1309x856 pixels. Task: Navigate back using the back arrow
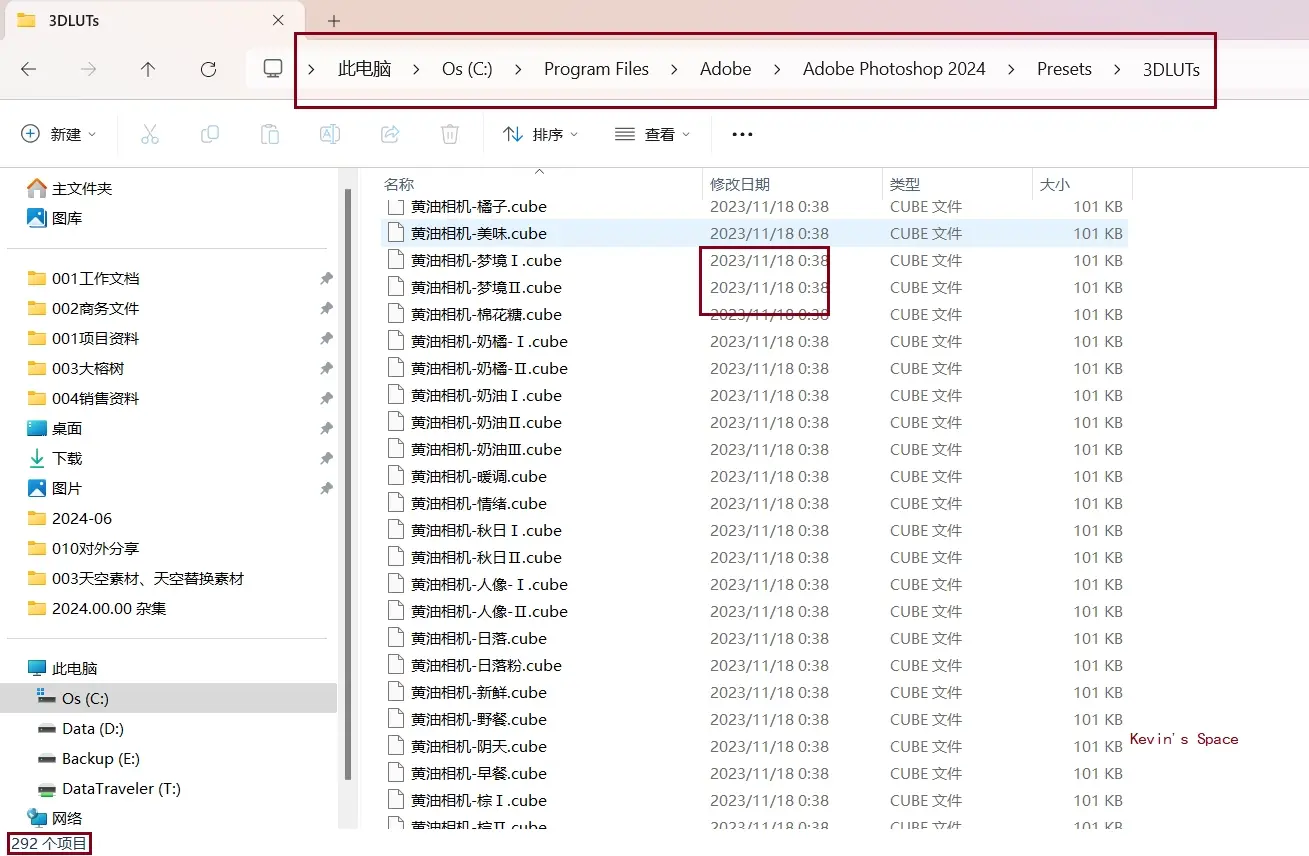[29, 69]
